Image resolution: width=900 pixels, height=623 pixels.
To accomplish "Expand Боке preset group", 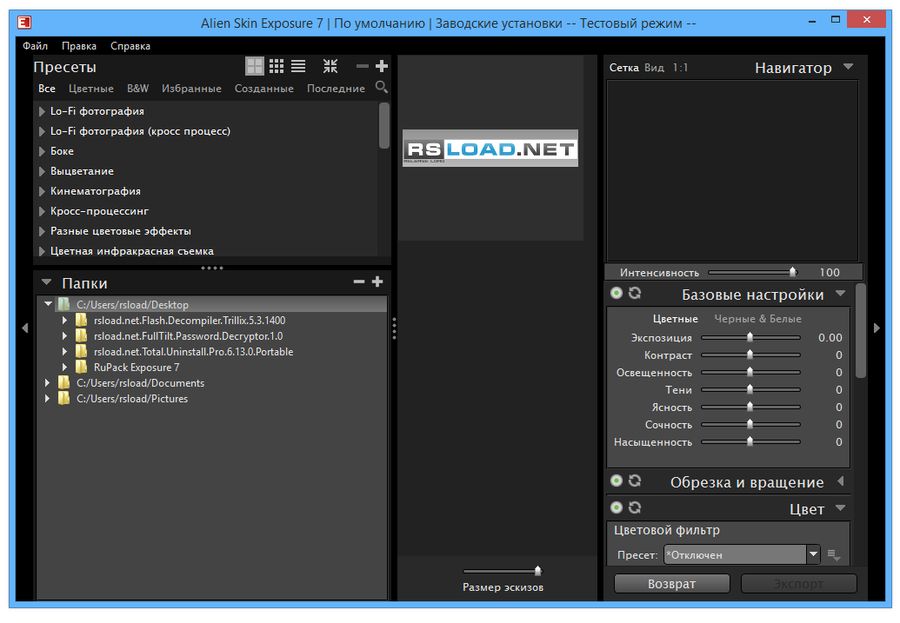I will pos(42,152).
